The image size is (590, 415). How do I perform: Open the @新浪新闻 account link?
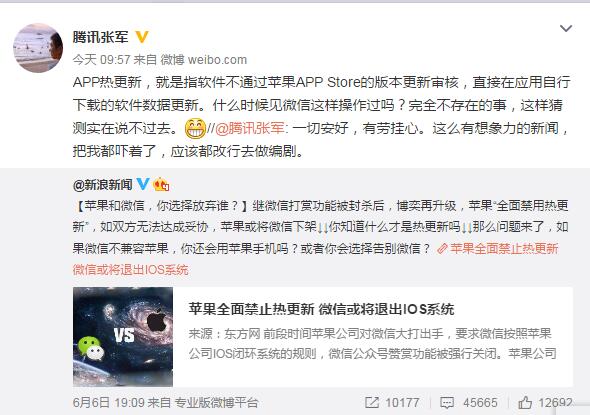103,184
